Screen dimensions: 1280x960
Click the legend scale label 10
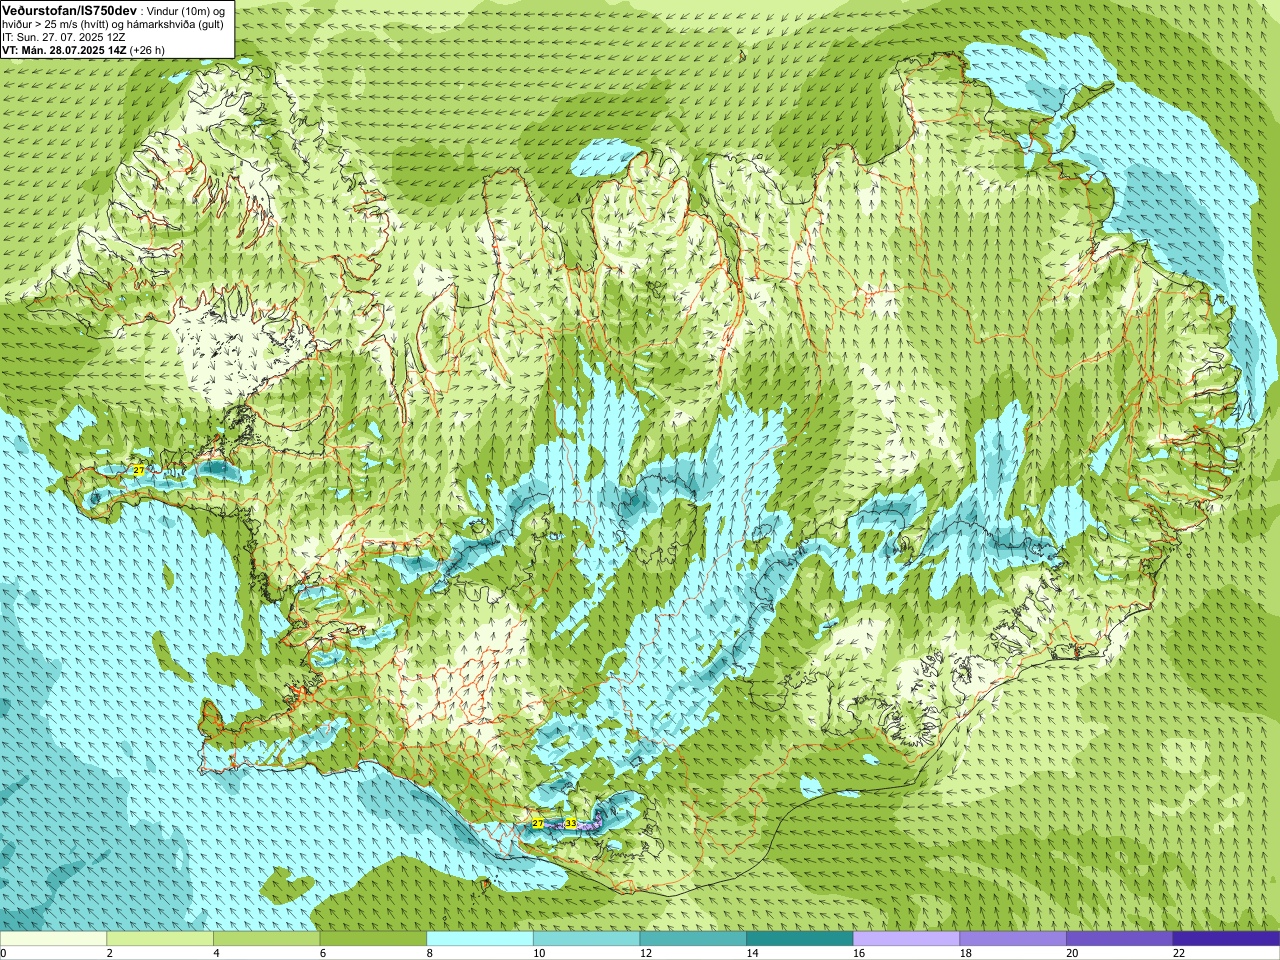click(x=539, y=953)
